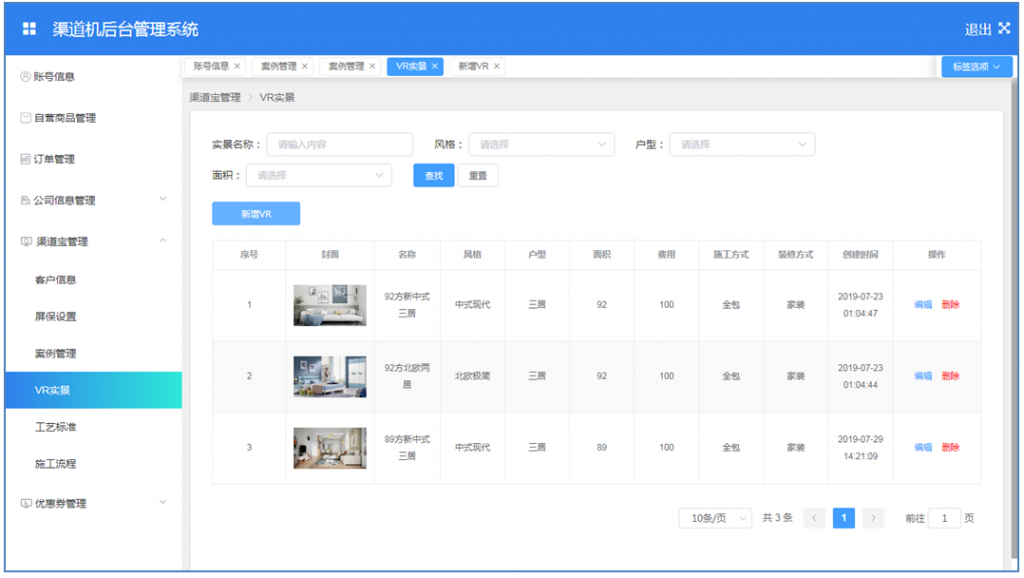Viewport: 1024px width, 578px height.
Task: Click the exit fullscreen X icon
Action: tap(1004, 28)
